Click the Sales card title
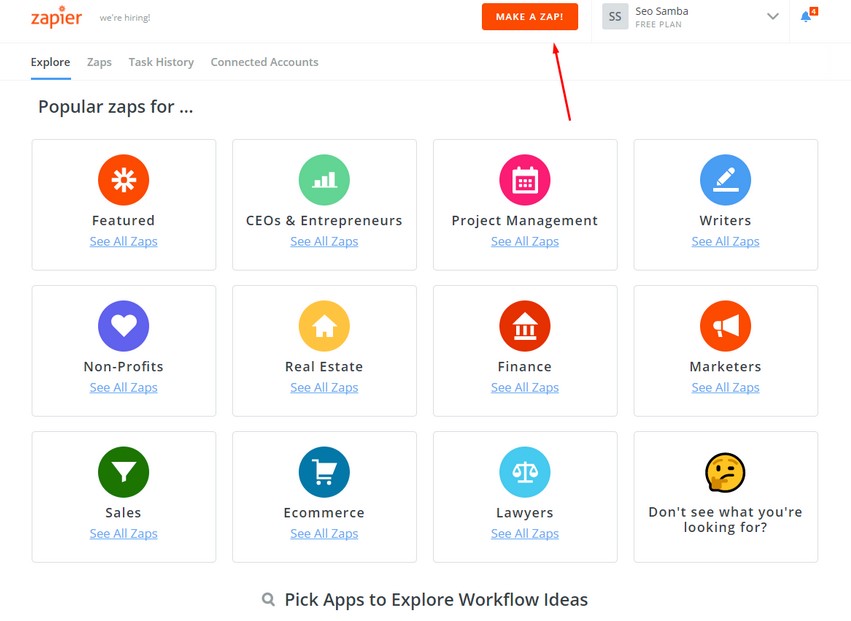 point(124,512)
